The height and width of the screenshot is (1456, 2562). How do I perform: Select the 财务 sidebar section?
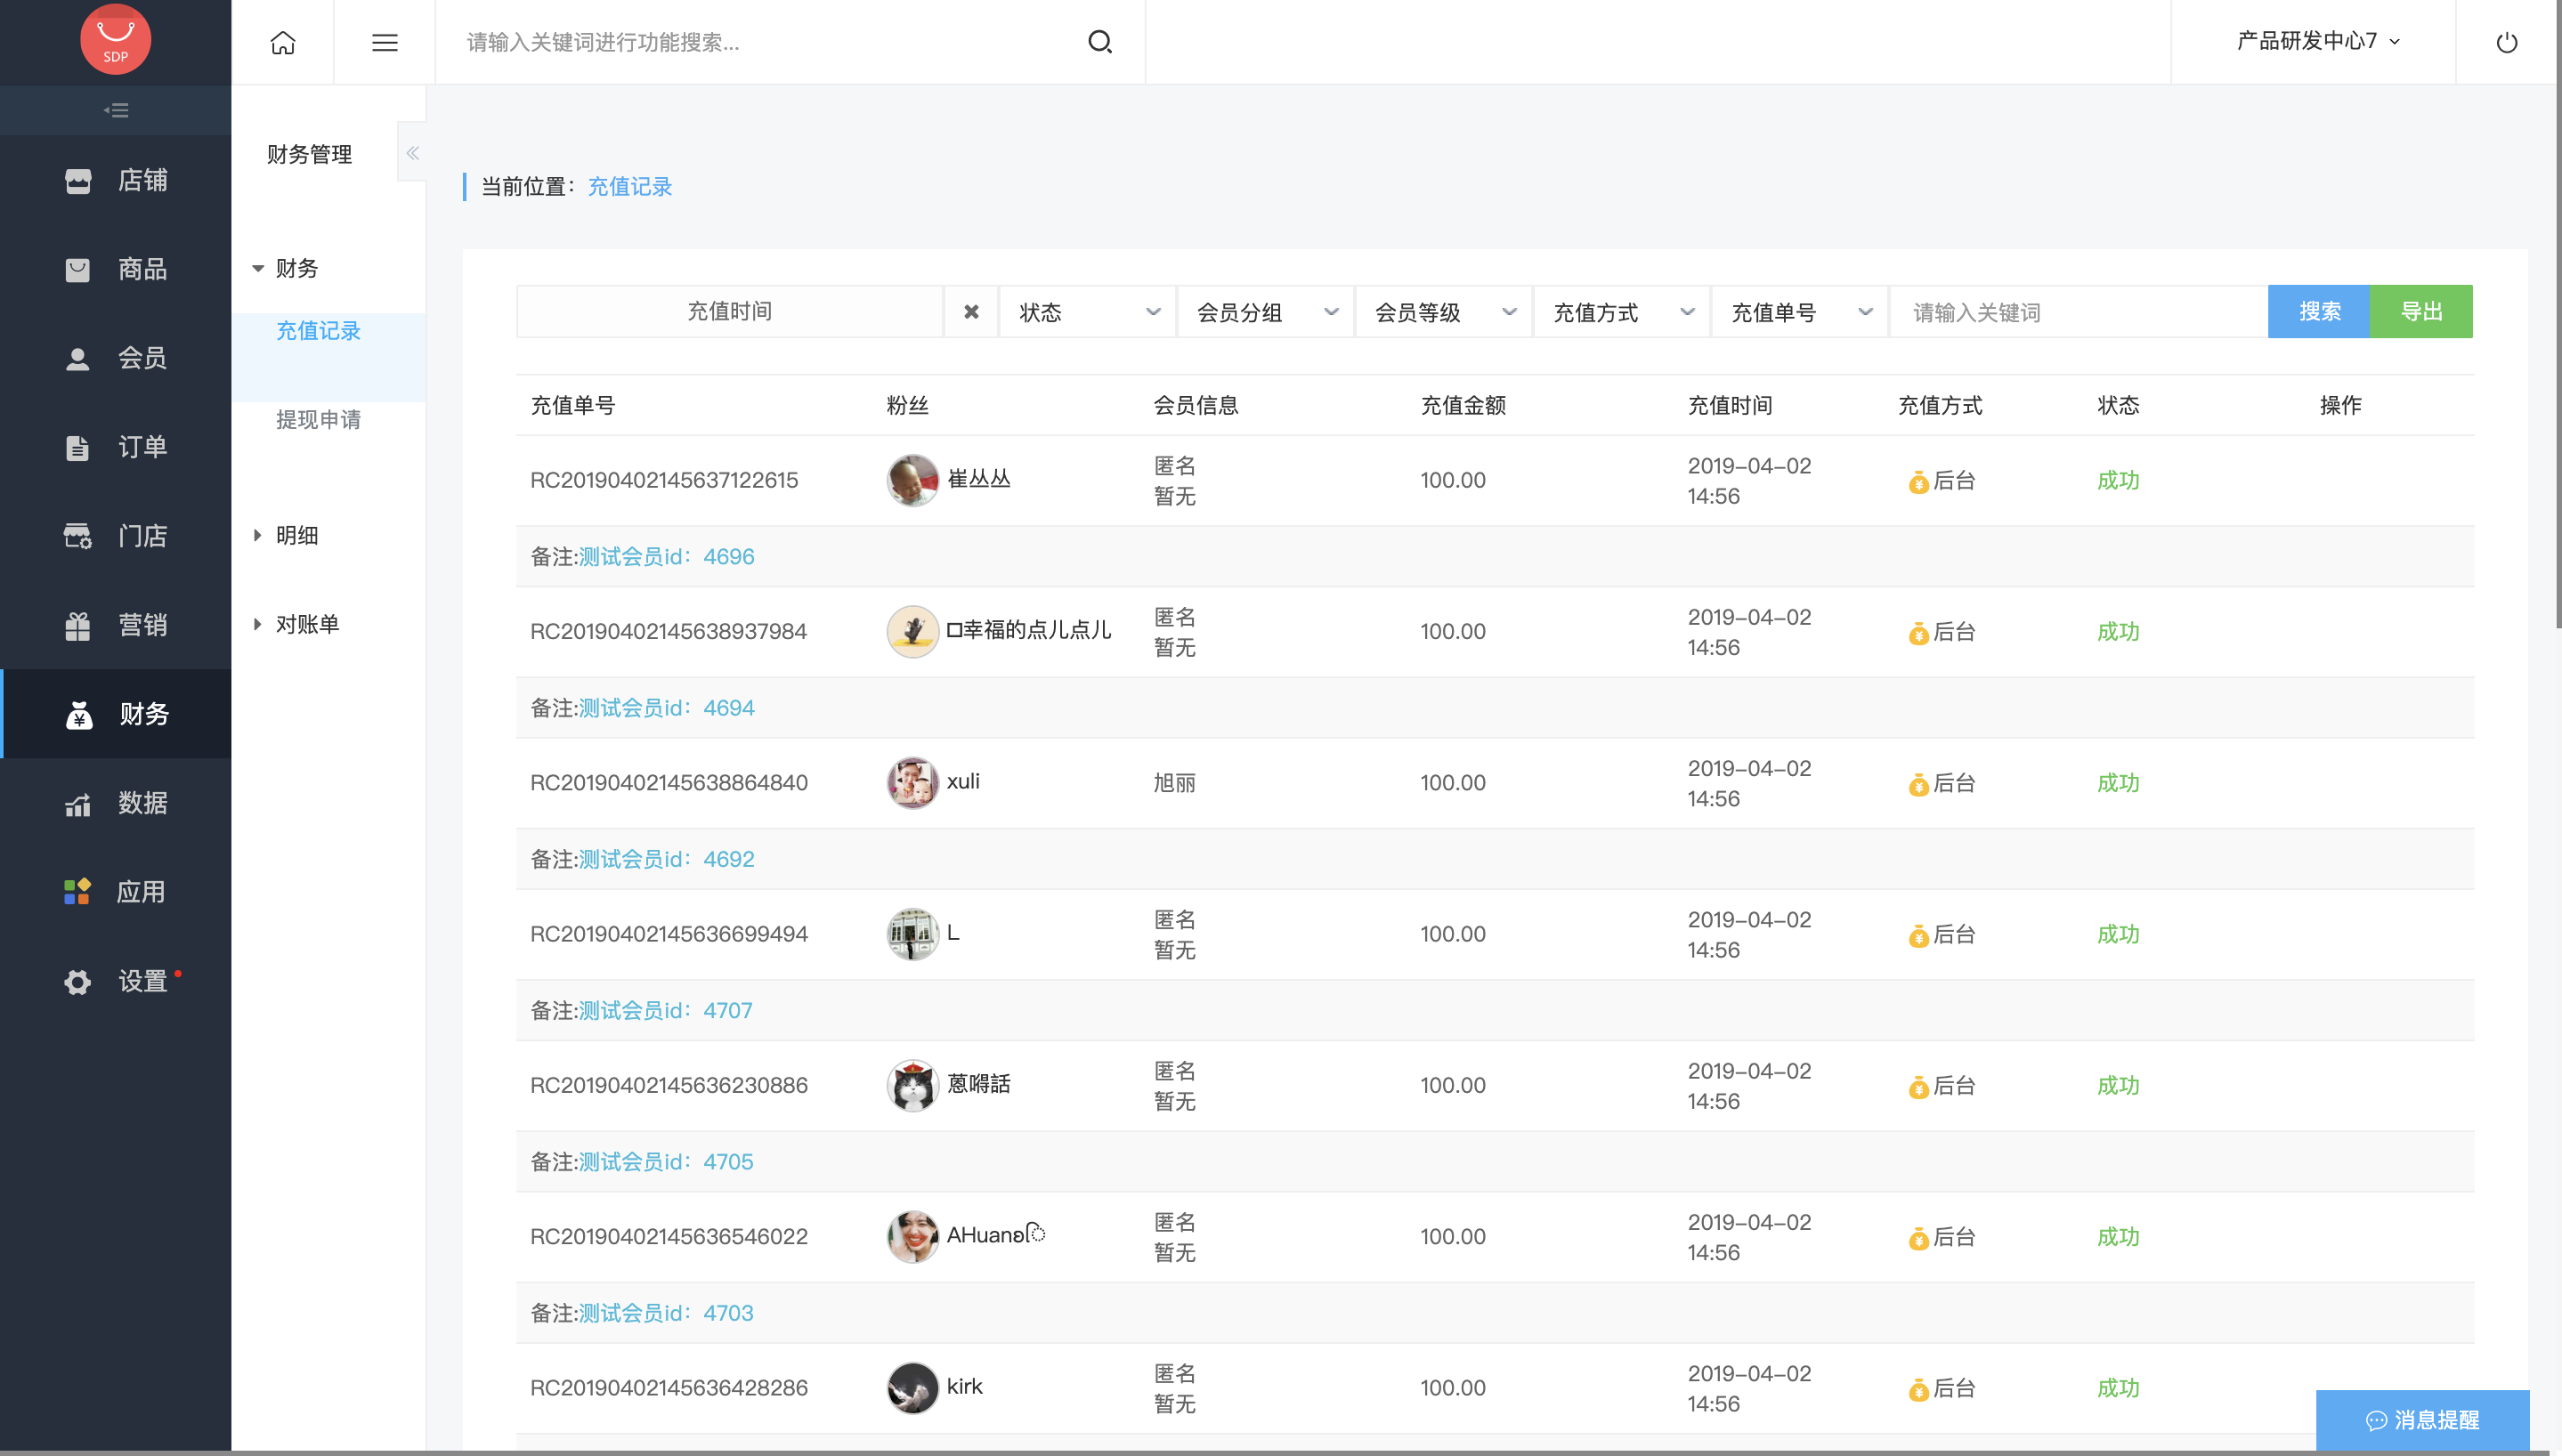click(x=116, y=714)
